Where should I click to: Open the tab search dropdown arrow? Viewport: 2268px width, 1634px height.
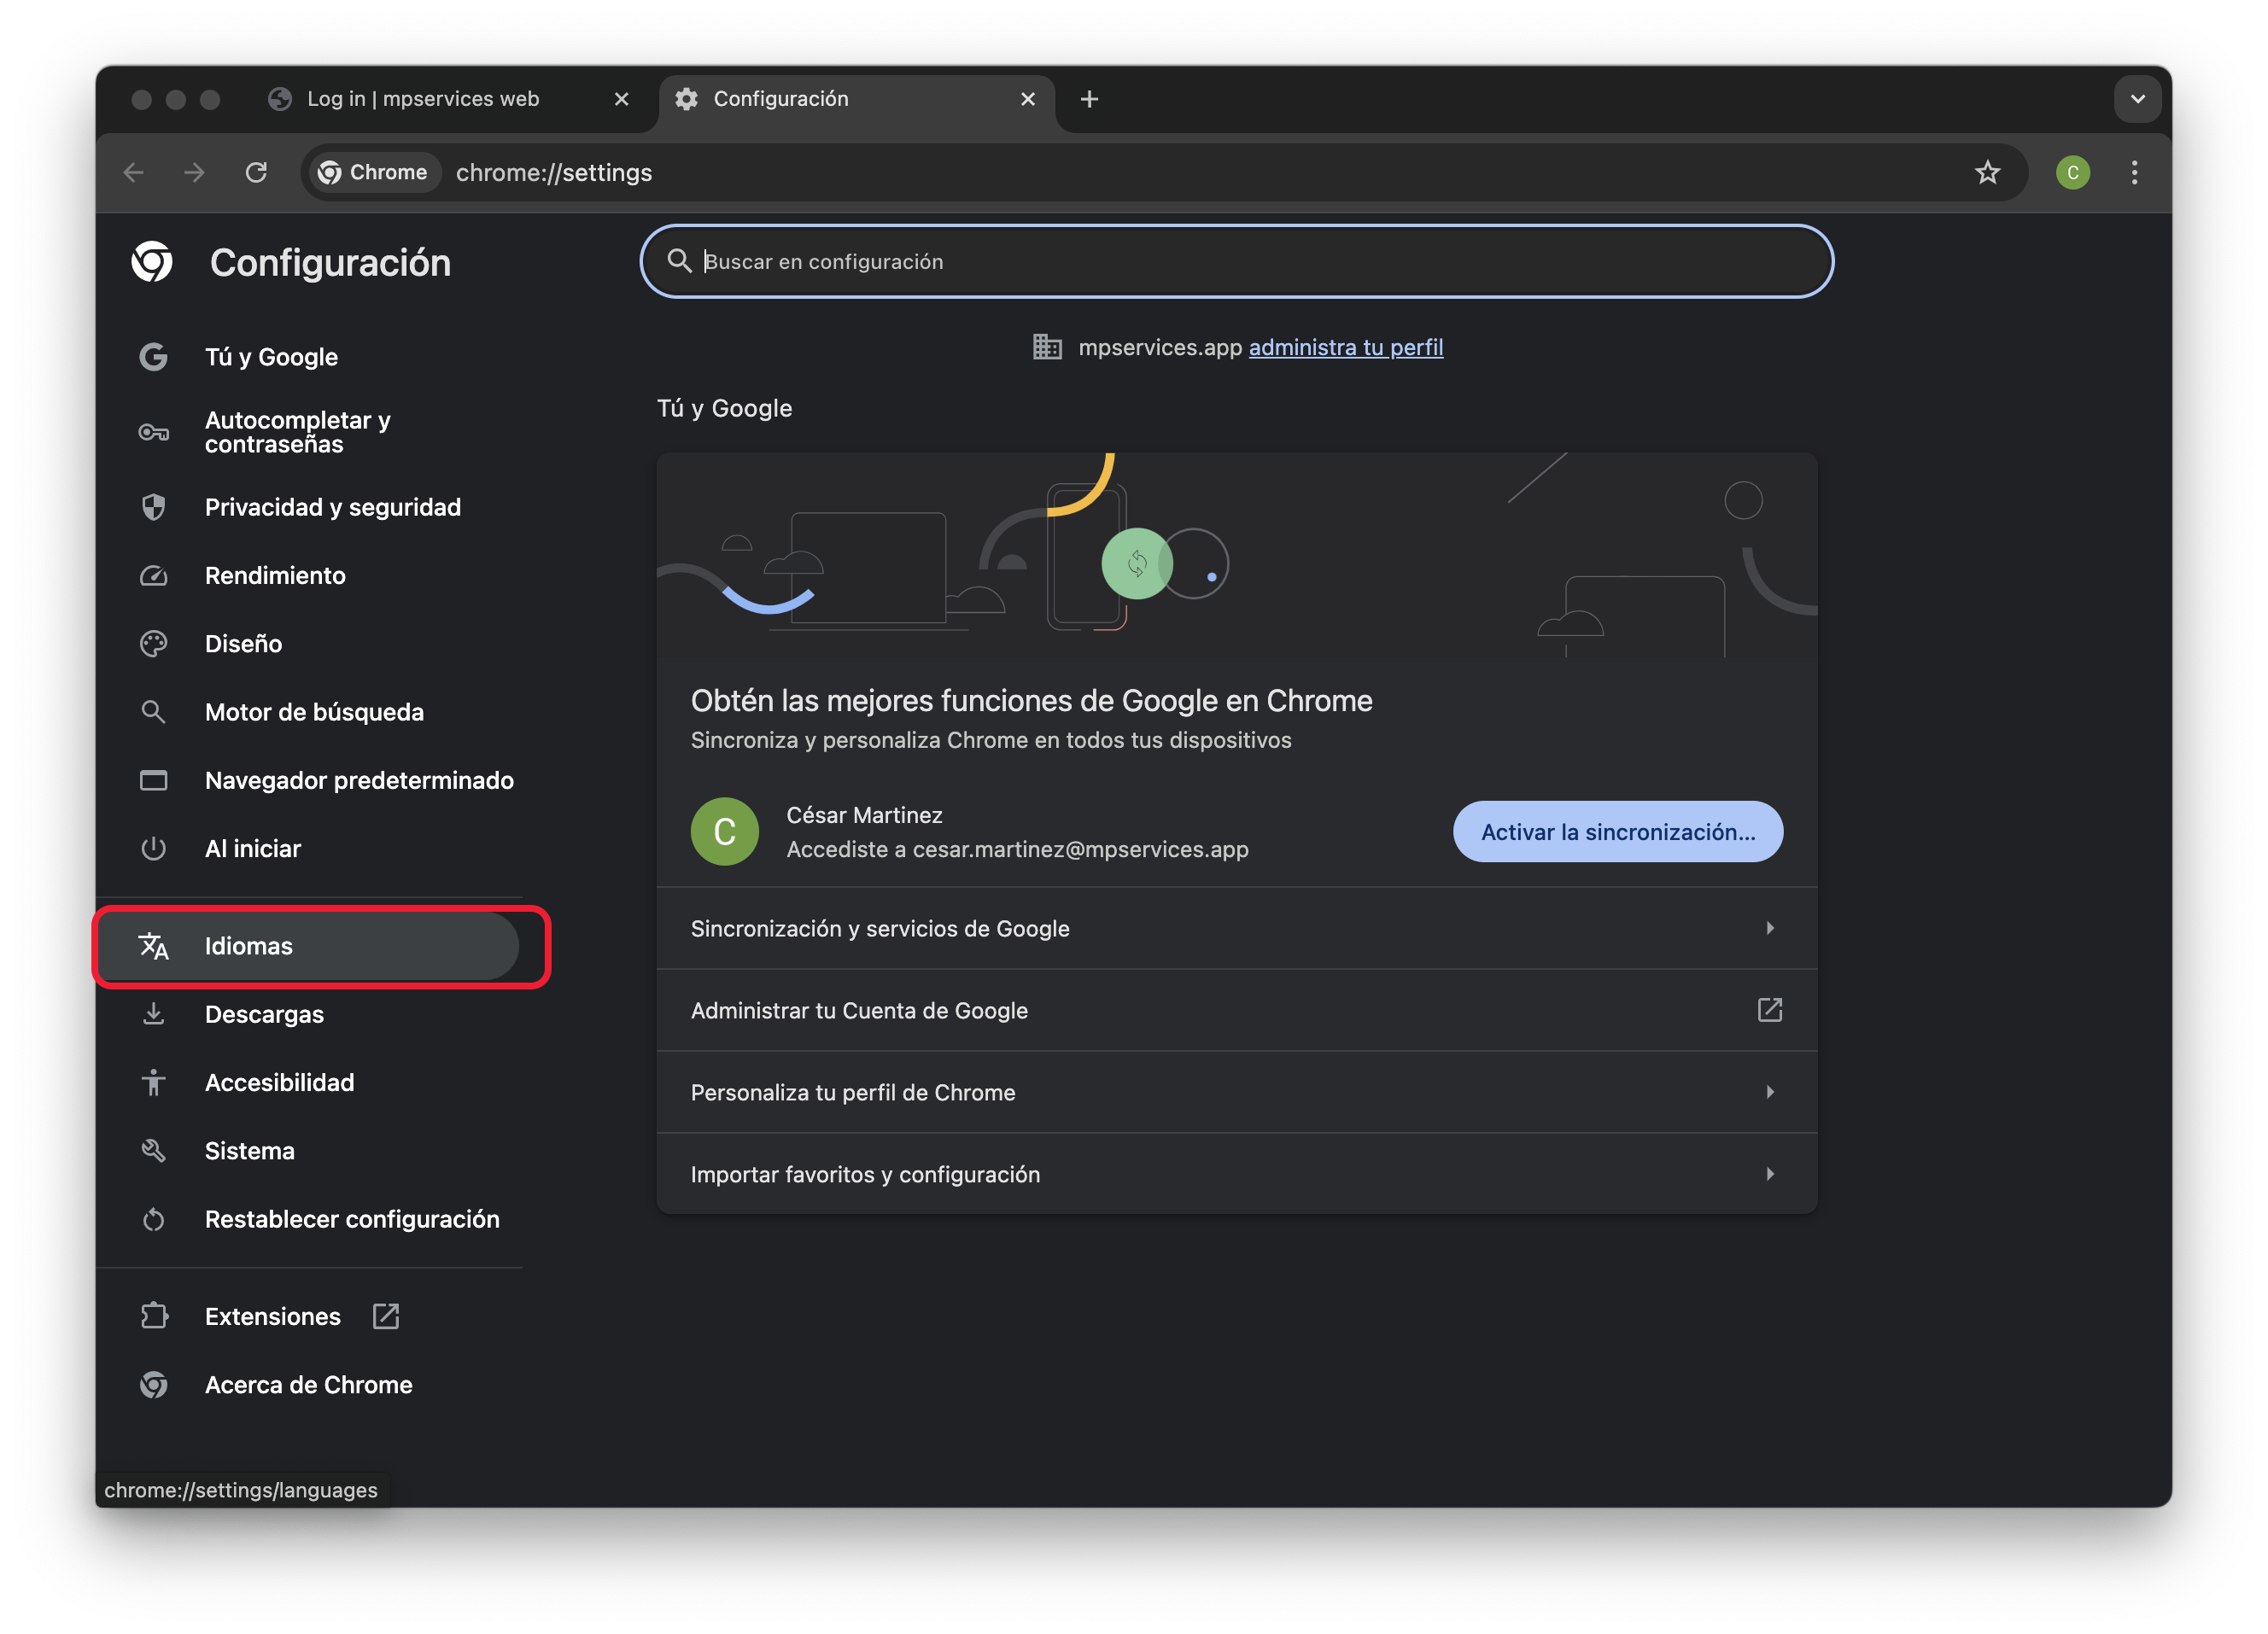point(2137,99)
